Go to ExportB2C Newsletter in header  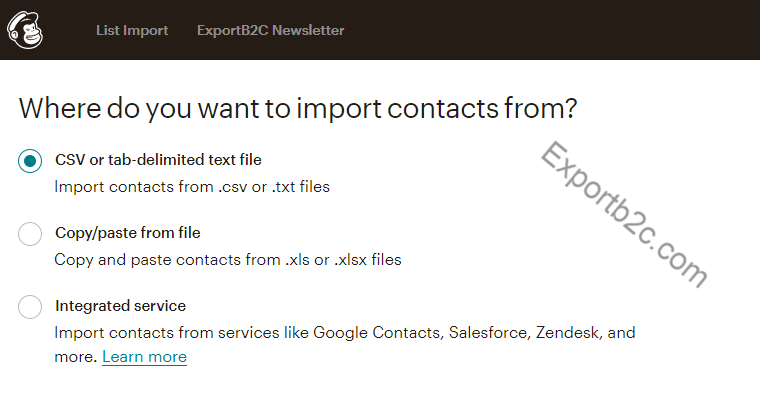tap(270, 30)
